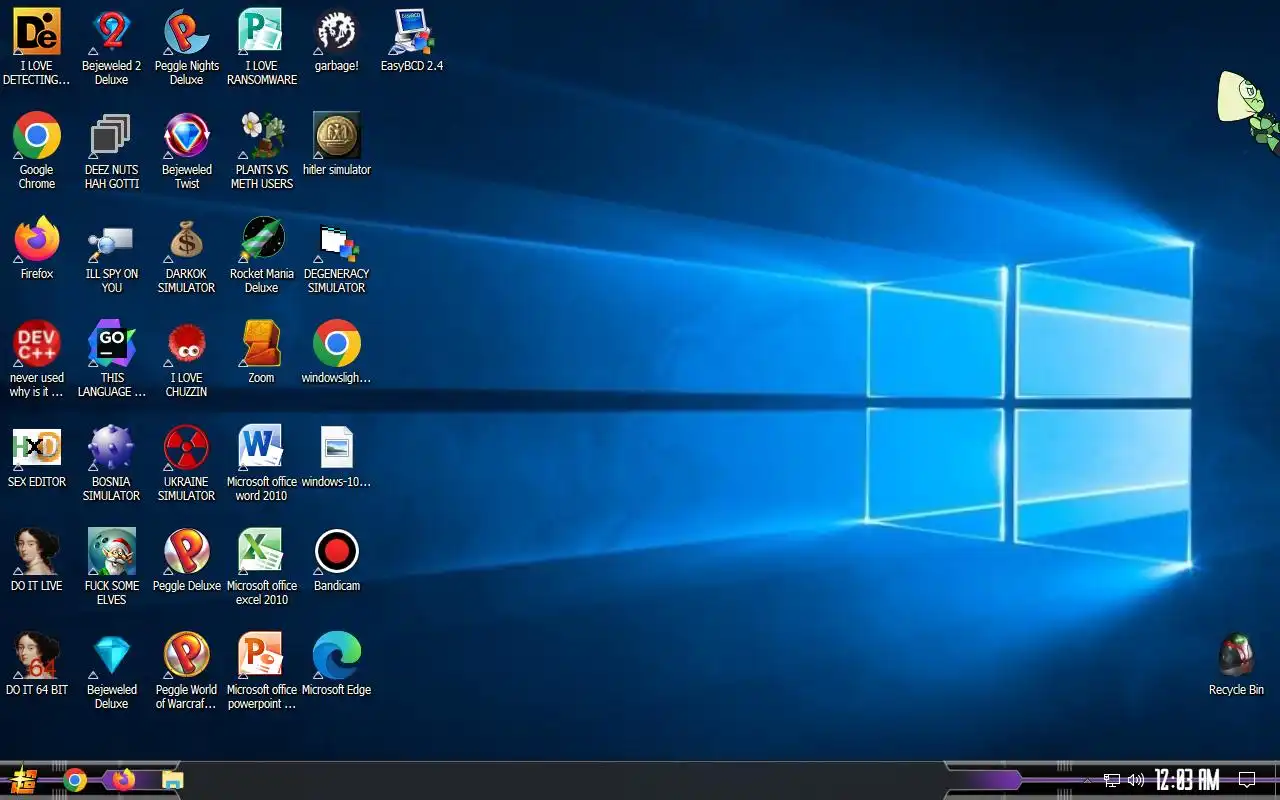Screen dimensions: 1280x800
Task: Click the 12:03 AM taskbar clock
Action: (x=1187, y=780)
